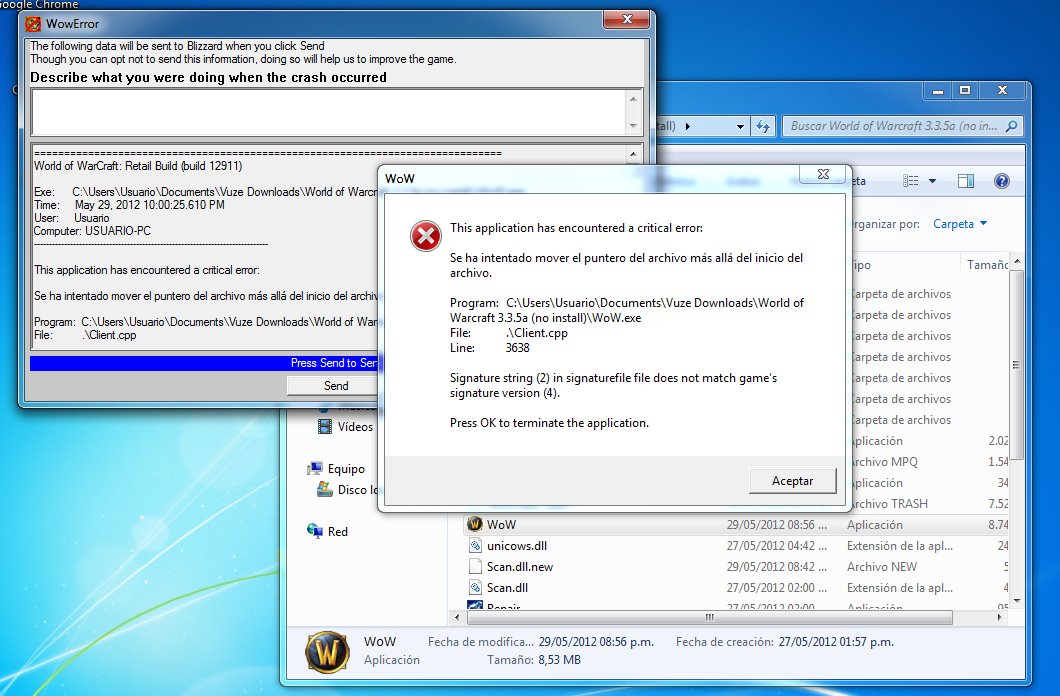The width and height of the screenshot is (1060, 696).
Task: Toggle the Explorer preview pane icon
Action: [966, 181]
